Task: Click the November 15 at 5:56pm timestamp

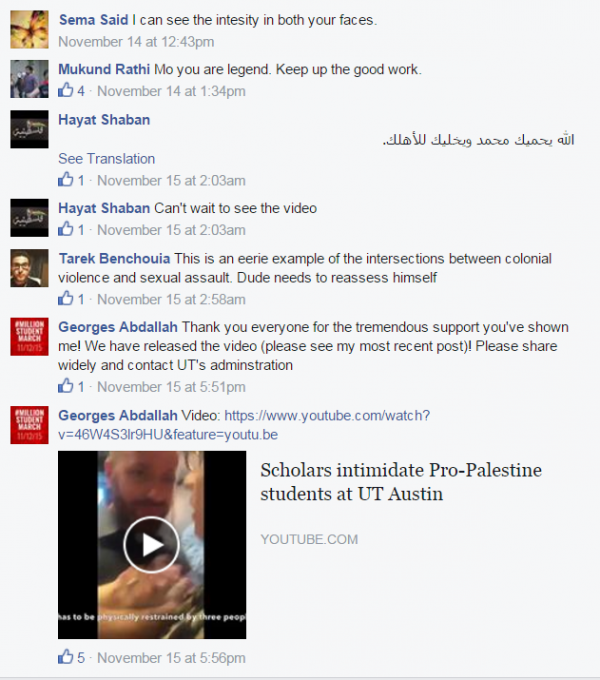Action: click(x=171, y=658)
